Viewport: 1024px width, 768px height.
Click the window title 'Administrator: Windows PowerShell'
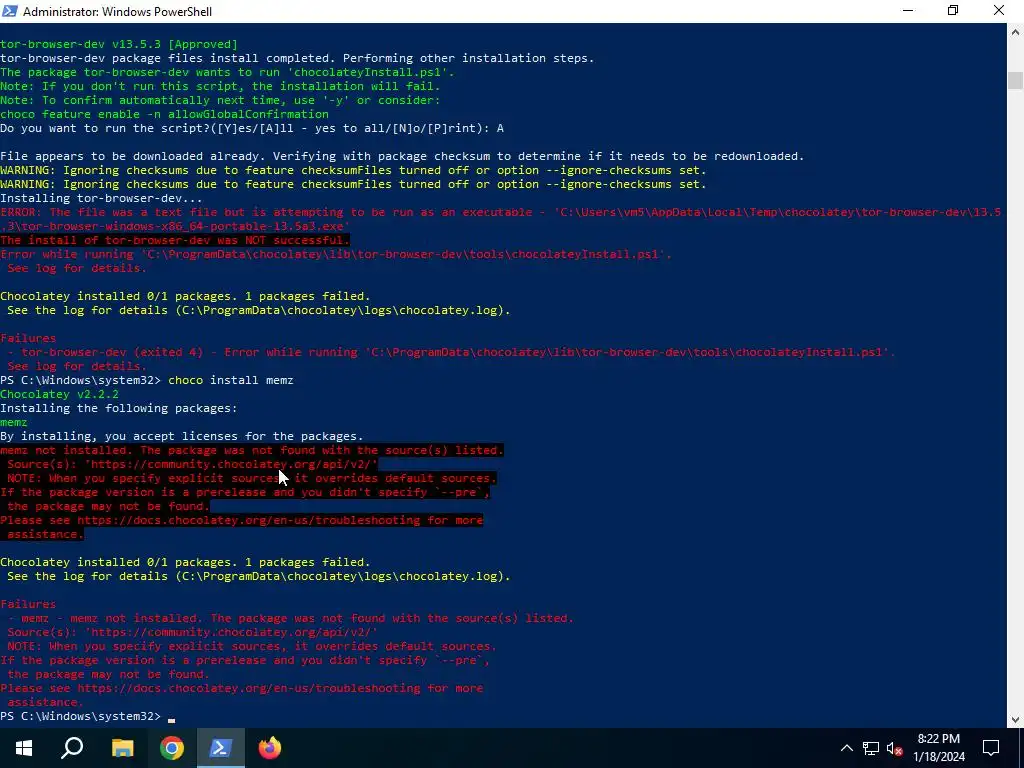click(x=117, y=12)
